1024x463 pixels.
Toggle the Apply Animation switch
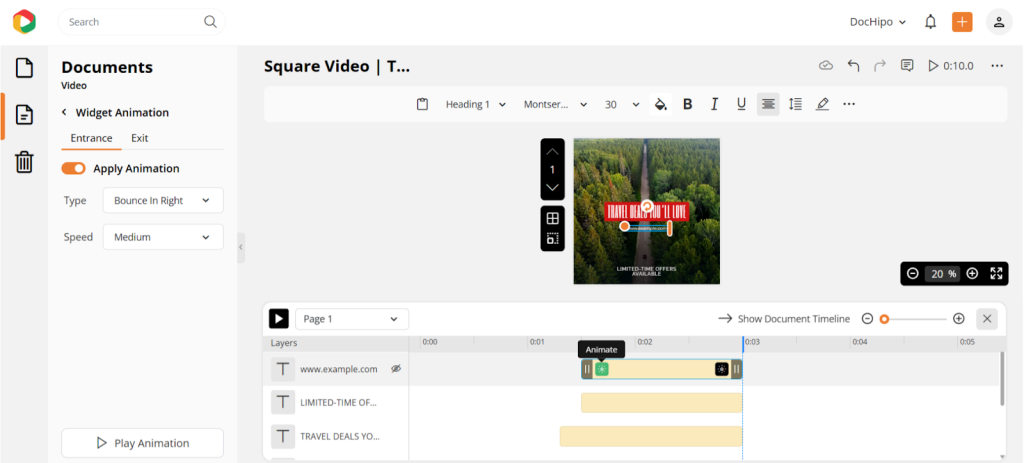pyautogui.click(x=73, y=168)
